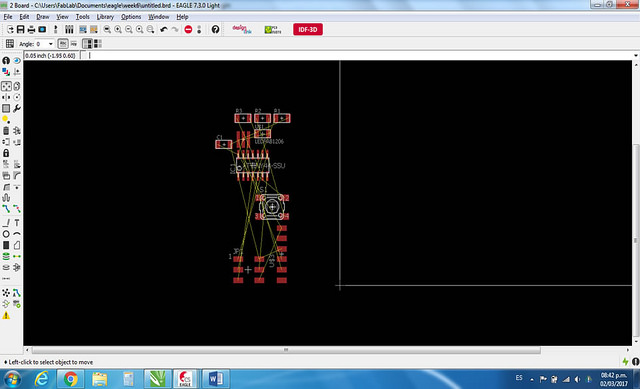The image size is (640, 389).
Task: Open the File menu
Action: tap(8, 17)
